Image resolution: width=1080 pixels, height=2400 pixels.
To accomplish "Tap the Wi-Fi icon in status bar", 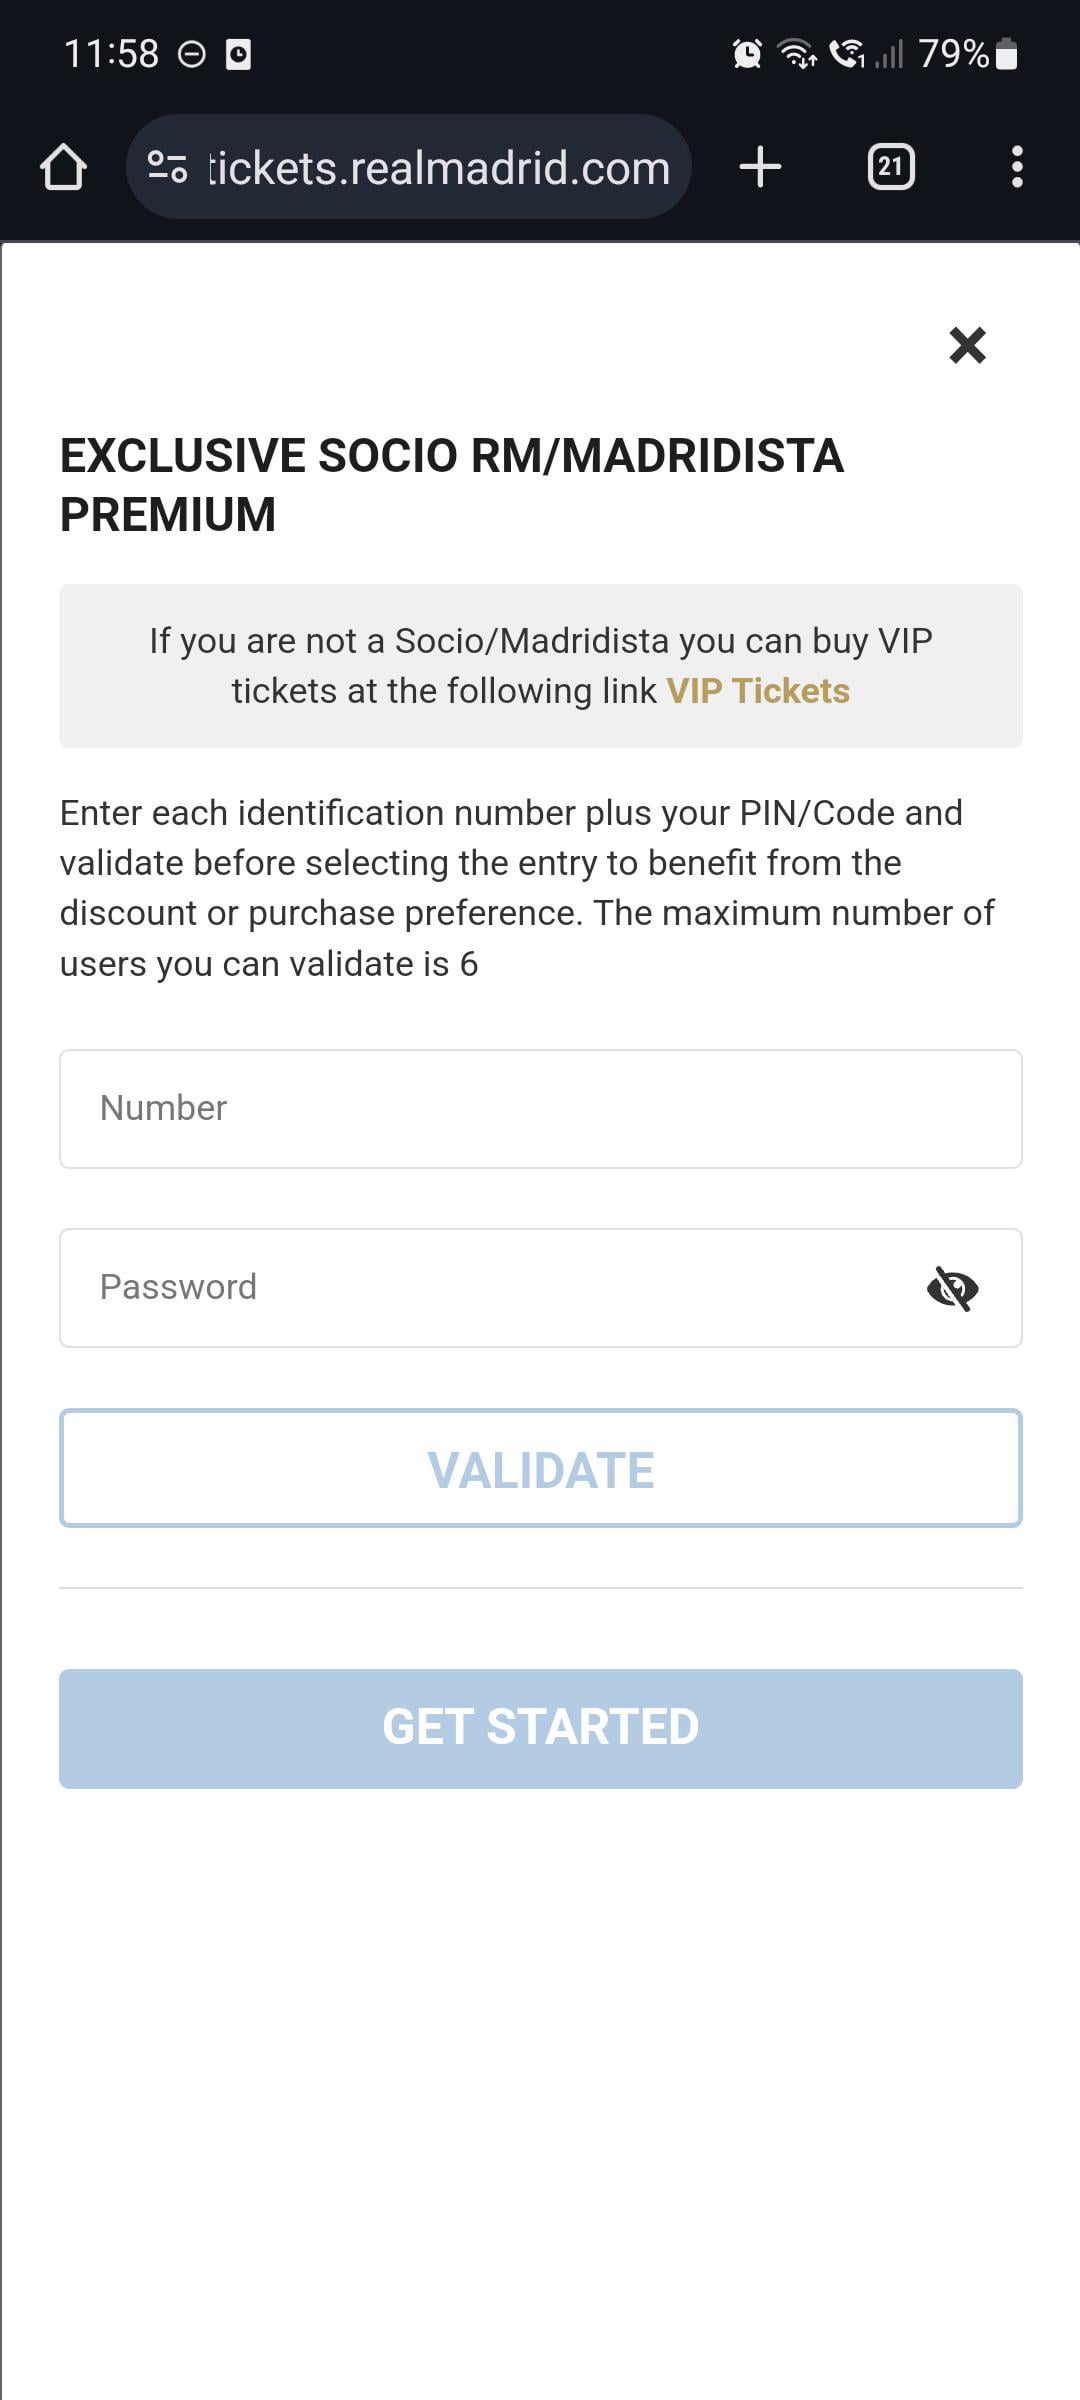I will coord(797,54).
